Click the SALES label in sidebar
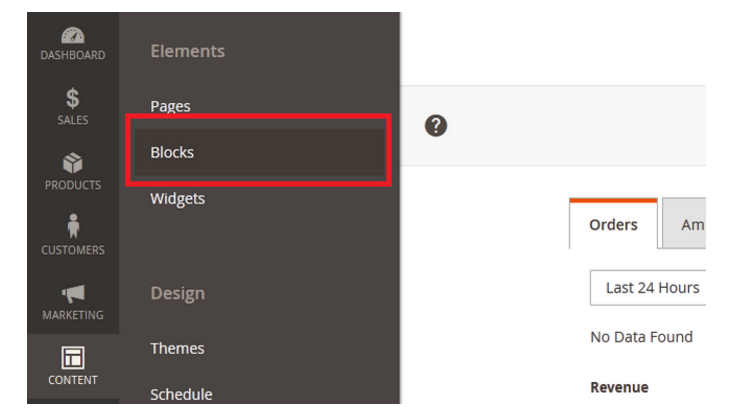The image size is (735, 408). click(73, 120)
